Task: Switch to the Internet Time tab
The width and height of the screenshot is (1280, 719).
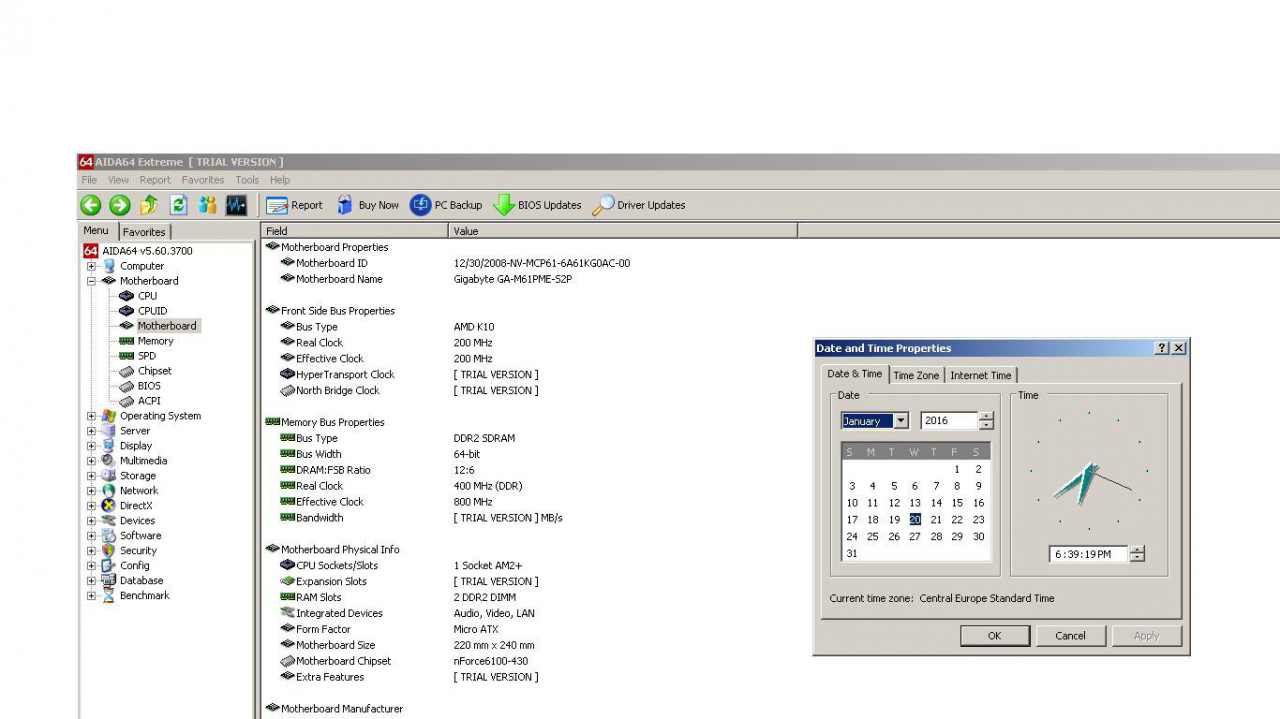Action: tap(980, 376)
